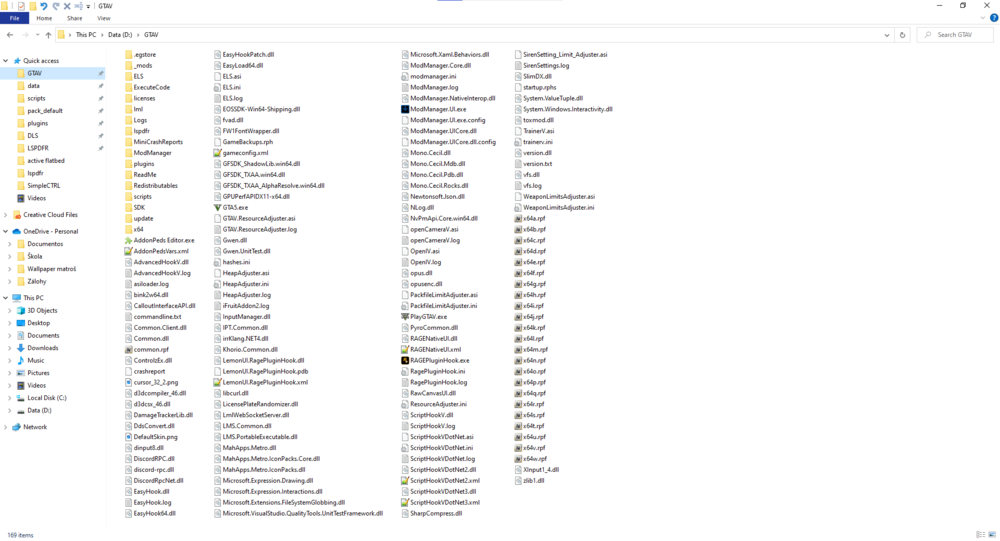Switch to the View ribbon tab
This screenshot has height=541, width=1000.
pyautogui.click(x=103, y=18)
